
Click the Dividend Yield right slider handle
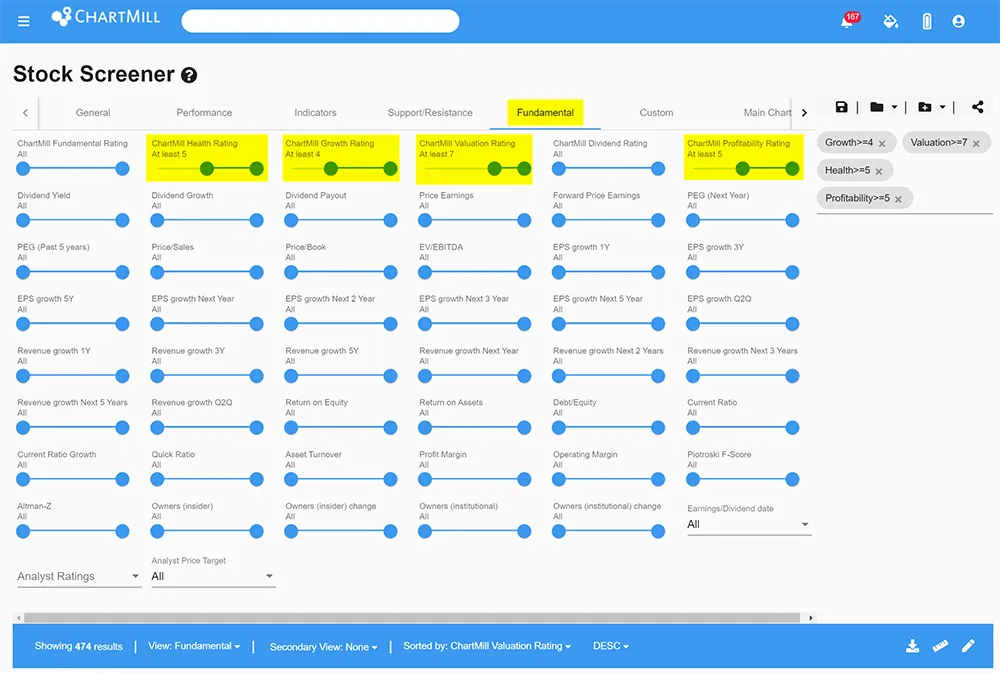(122, 220)
